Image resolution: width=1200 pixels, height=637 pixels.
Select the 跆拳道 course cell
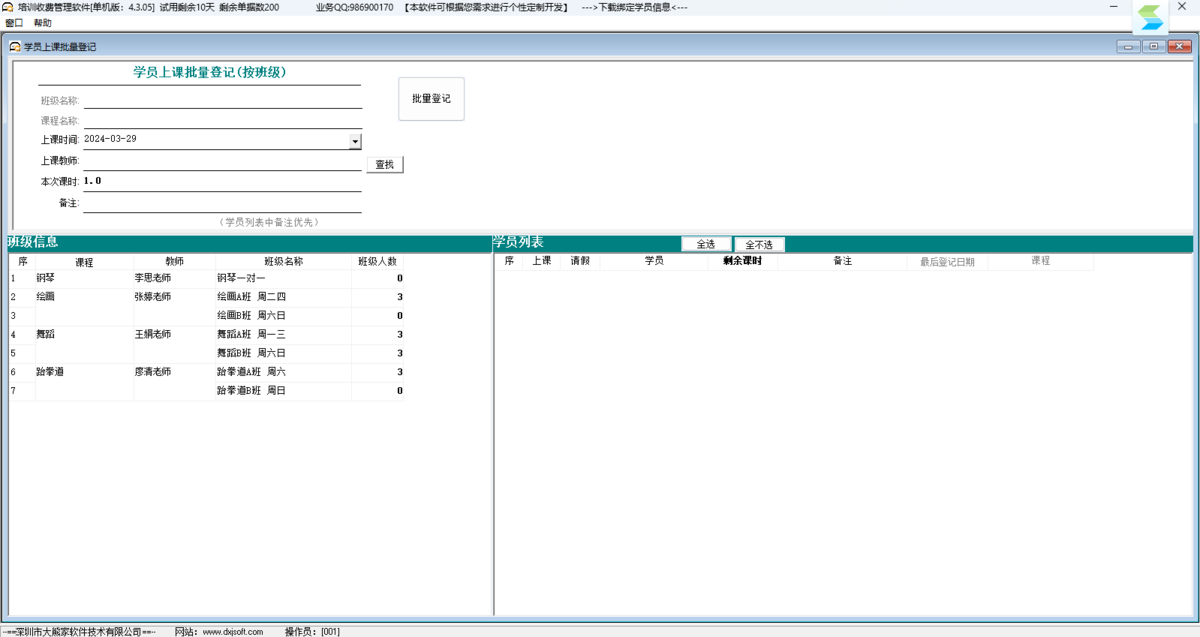(x=84, y=372)
